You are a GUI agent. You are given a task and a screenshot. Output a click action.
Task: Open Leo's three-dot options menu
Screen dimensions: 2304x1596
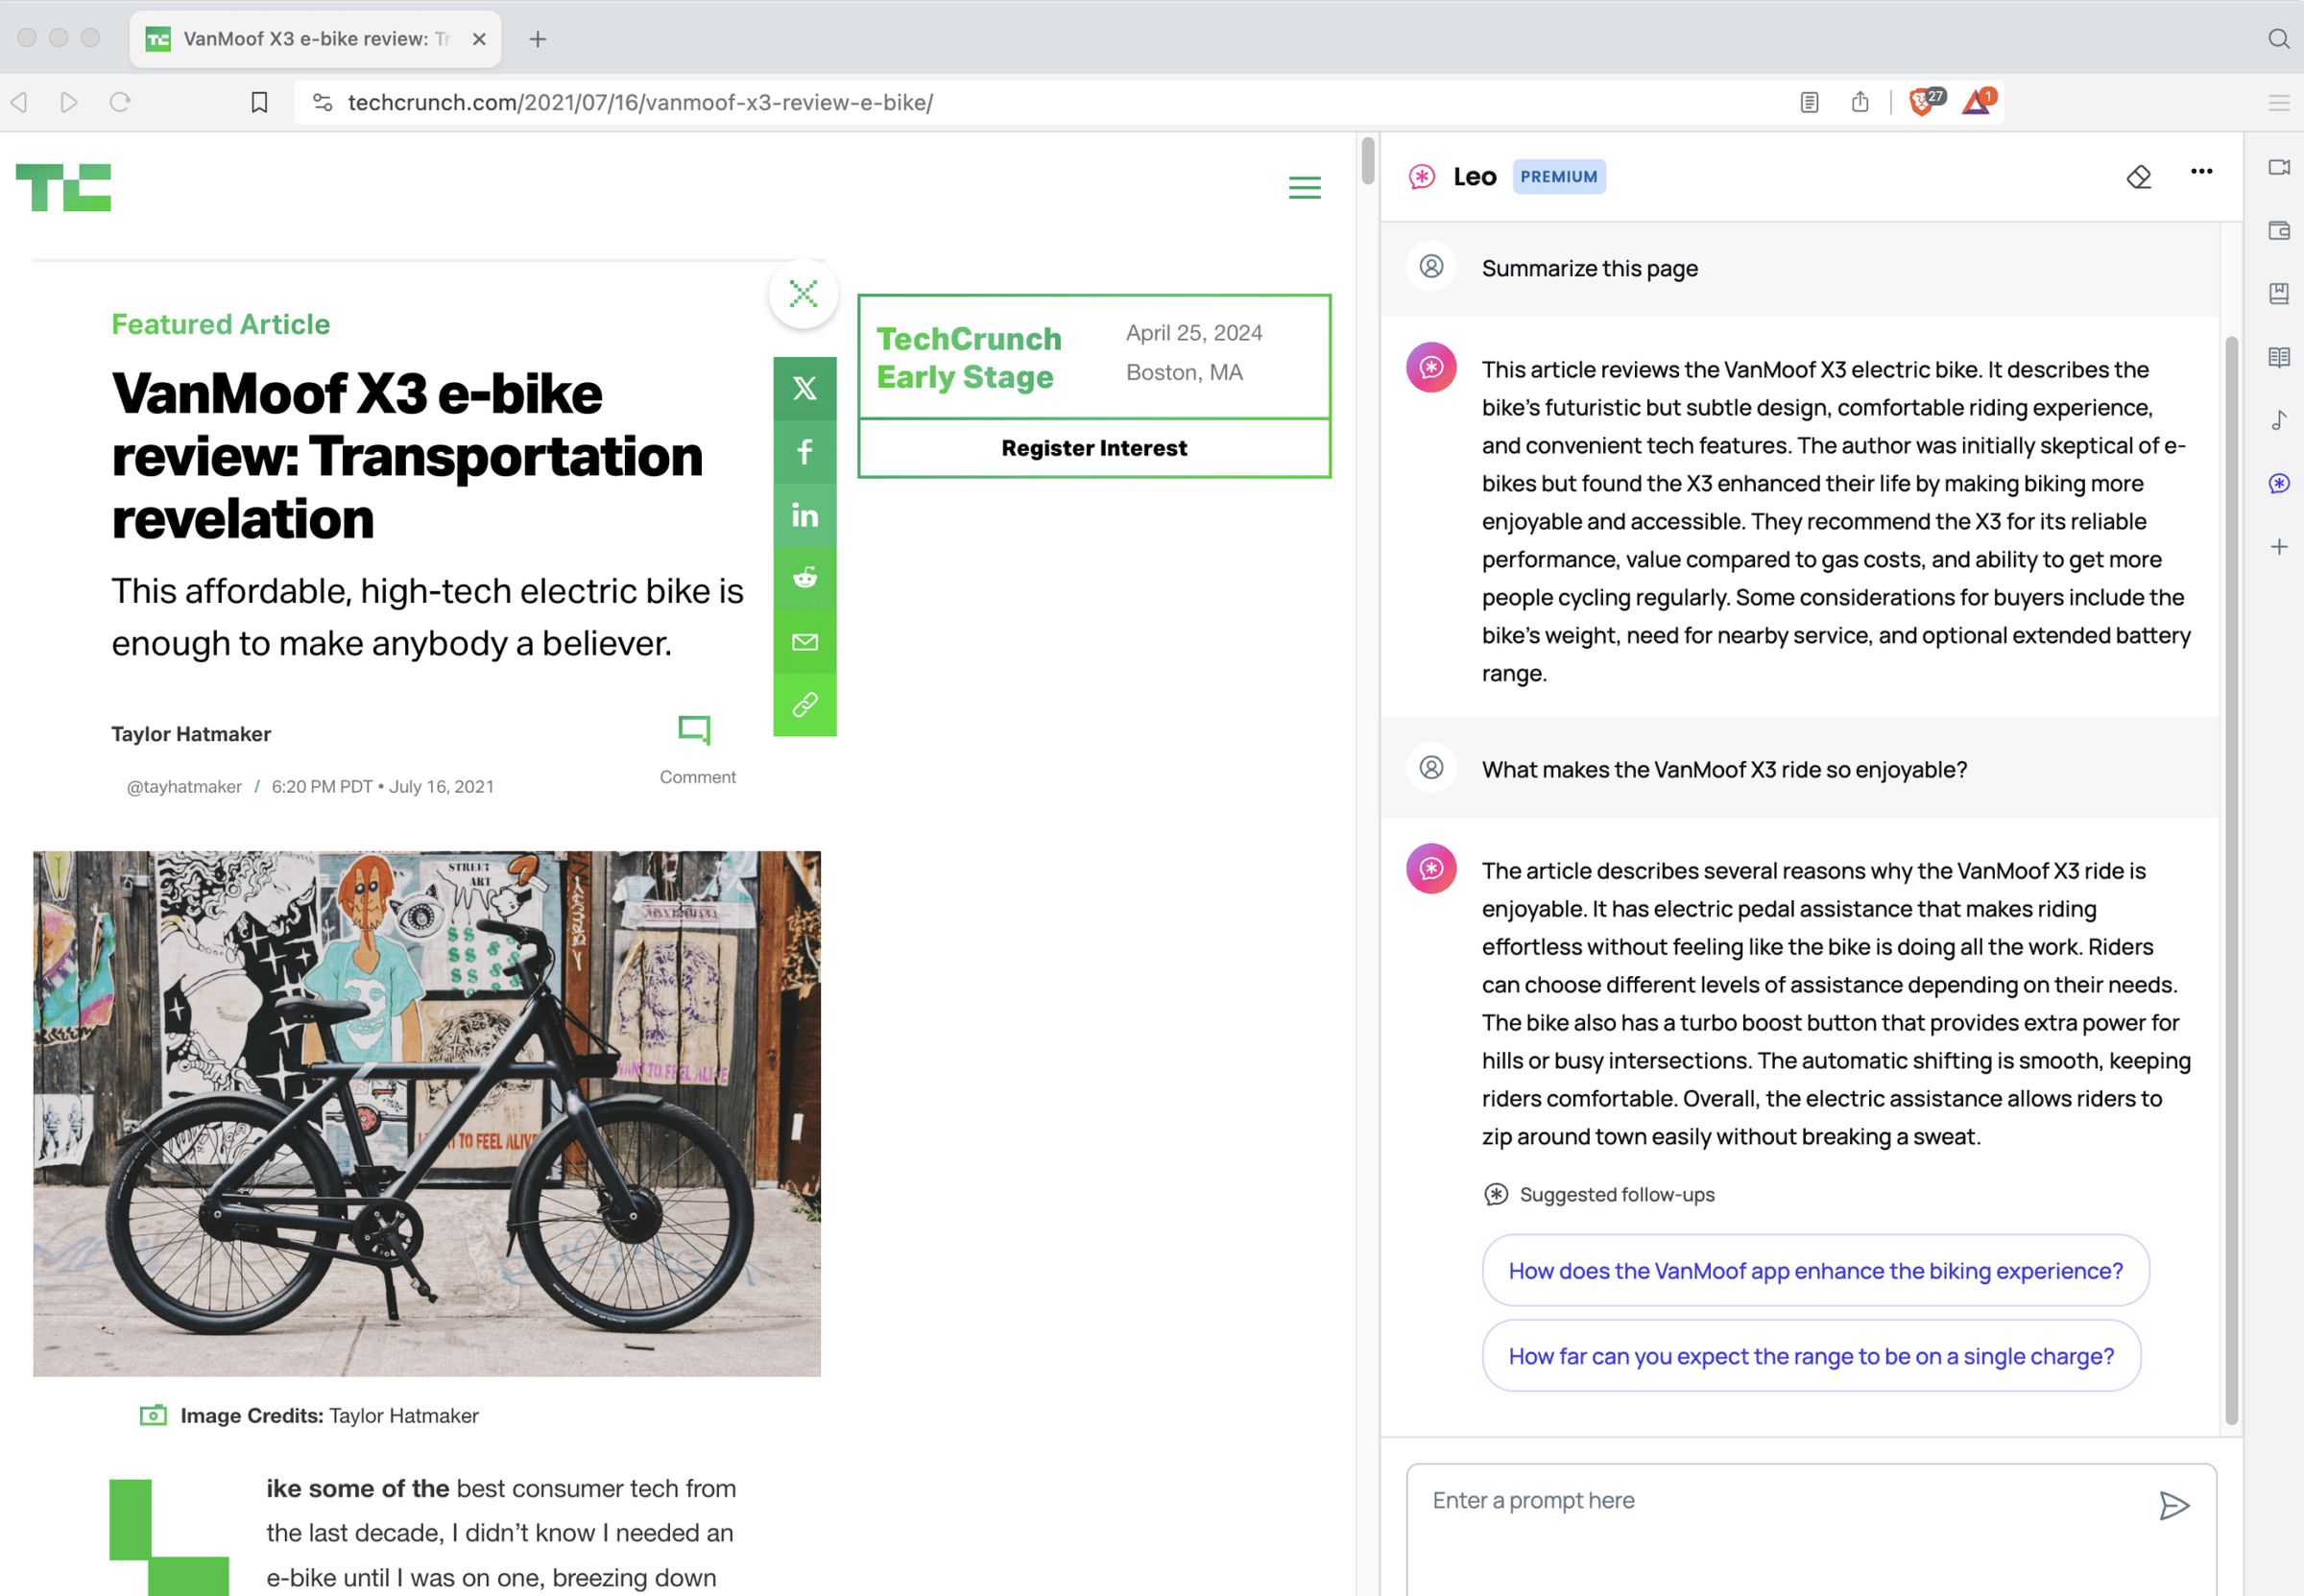[2201, 172]
